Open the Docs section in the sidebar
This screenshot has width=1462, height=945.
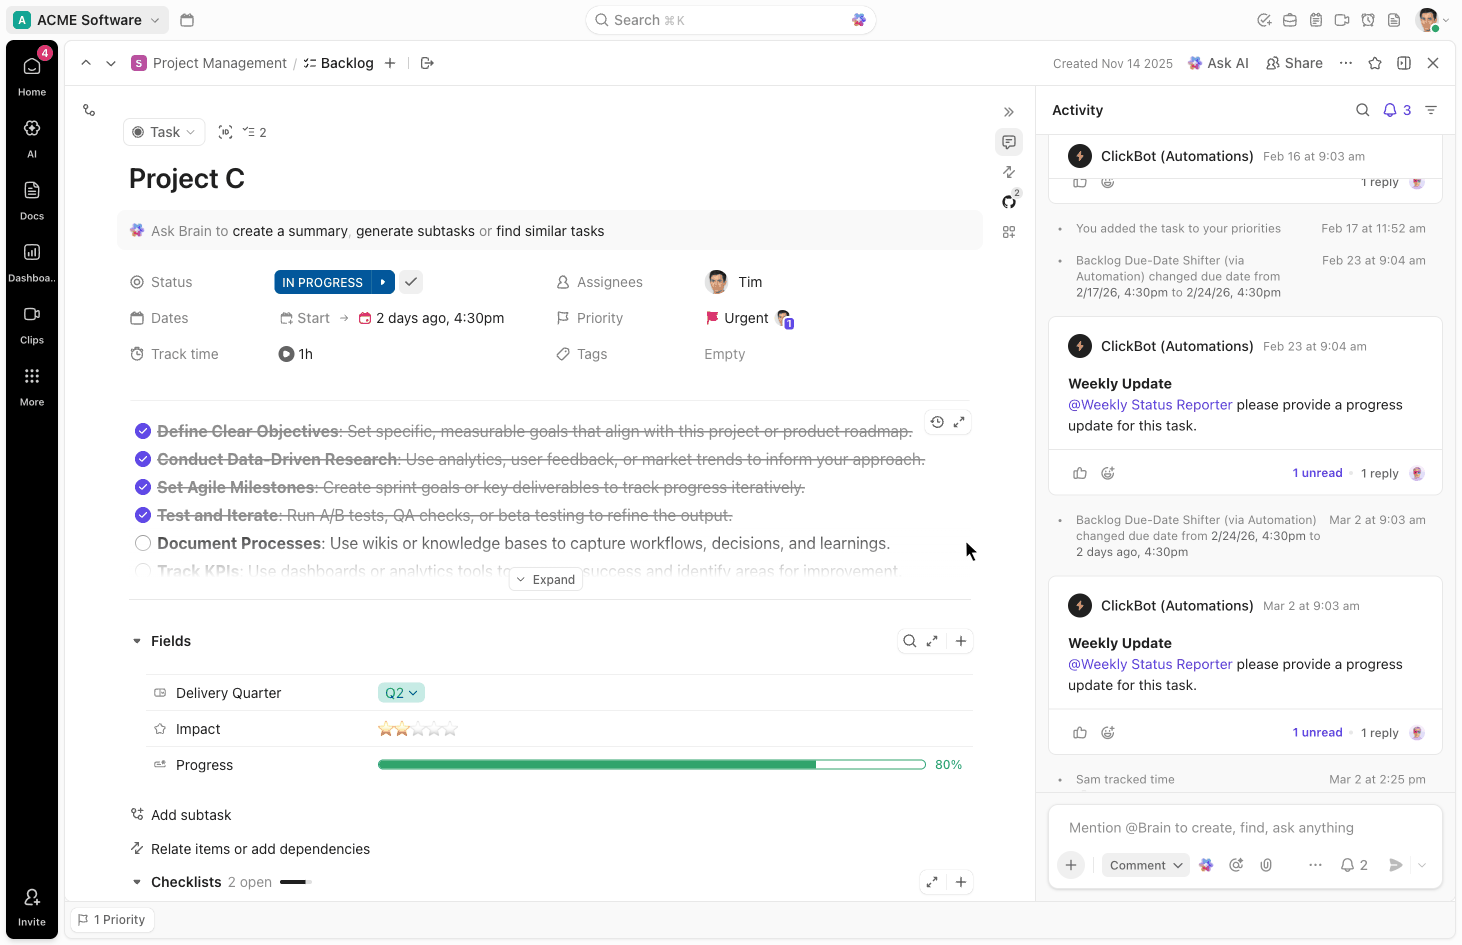point(31,196)
